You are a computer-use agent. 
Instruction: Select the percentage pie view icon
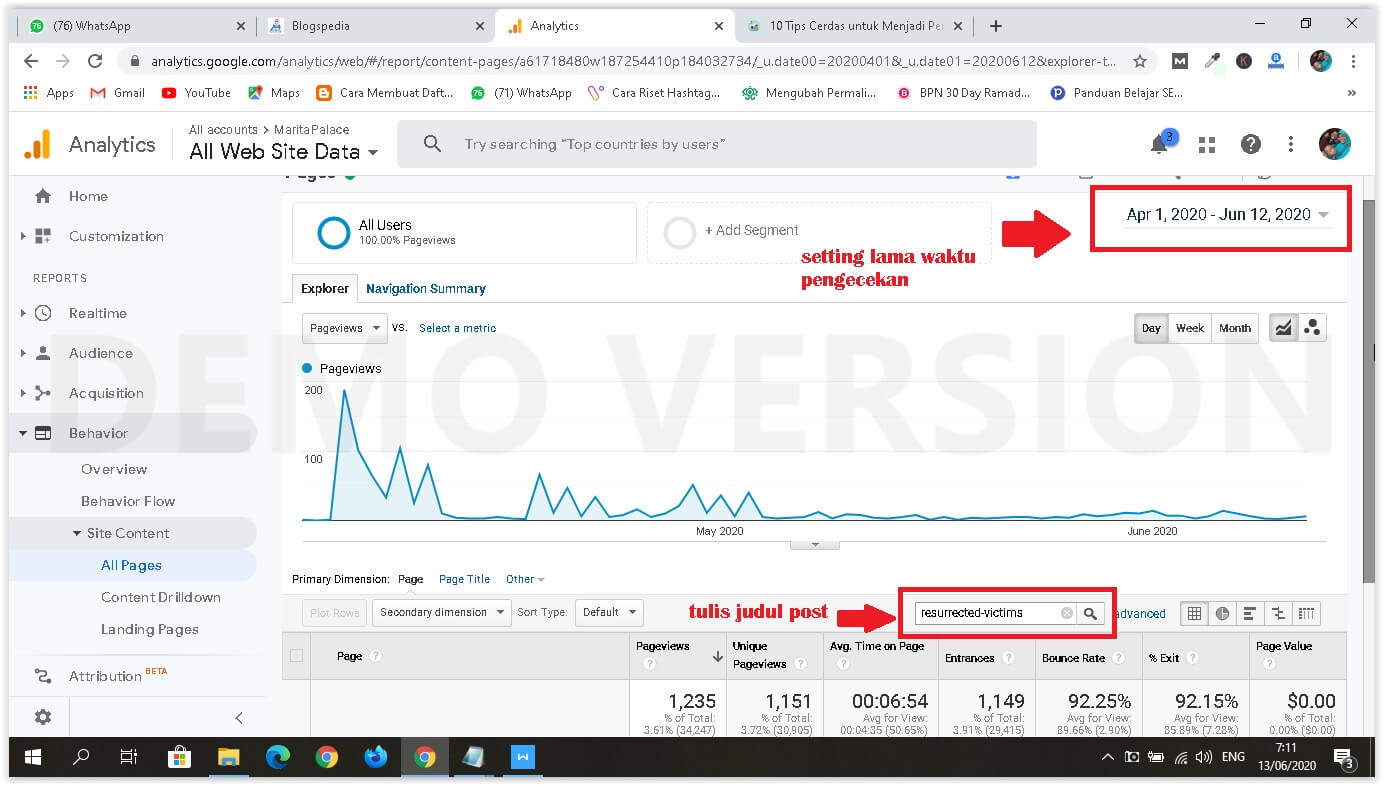click(x=1222, y=613)
